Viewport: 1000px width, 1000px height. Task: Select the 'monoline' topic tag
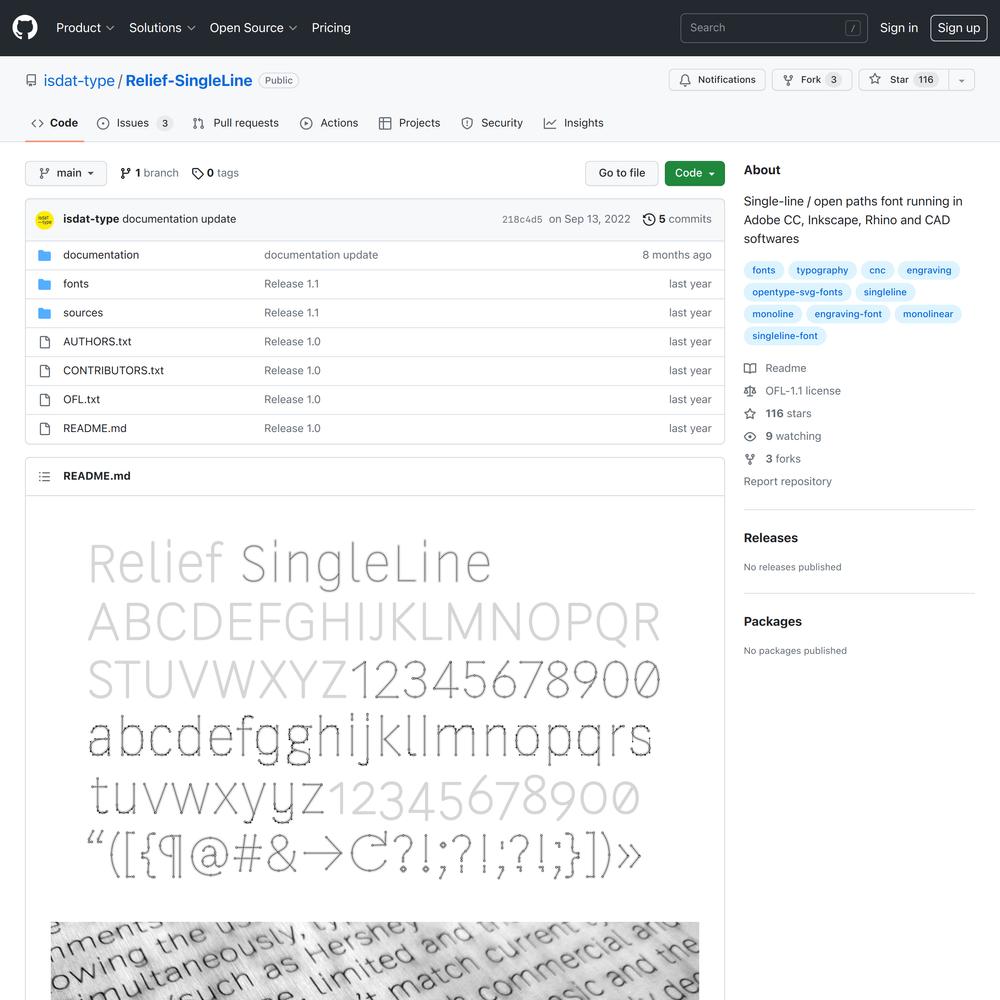click(x=772, y=314)
